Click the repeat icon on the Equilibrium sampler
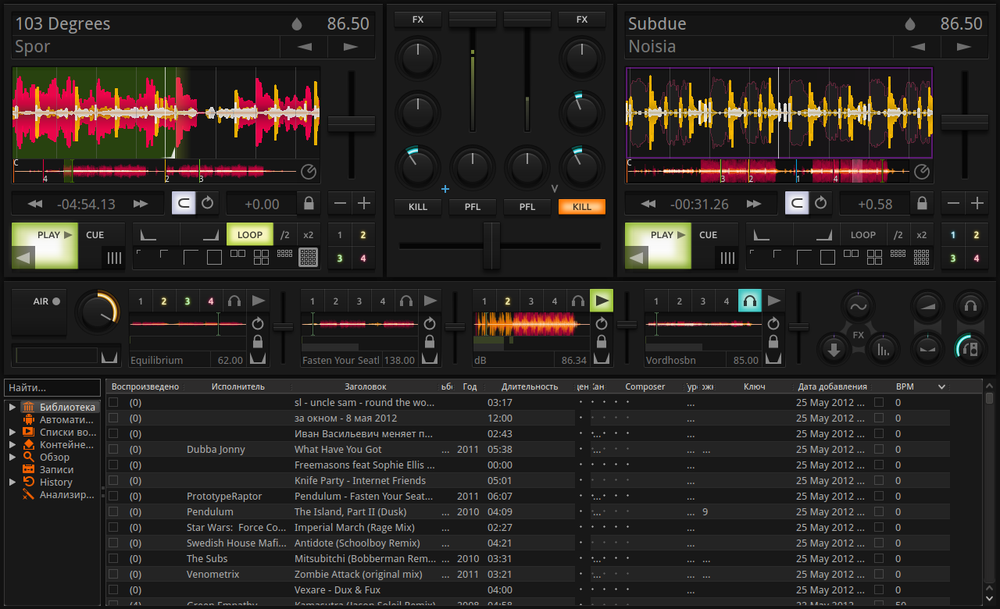This screenshot has width=1000, height=609. pos(257,324)
